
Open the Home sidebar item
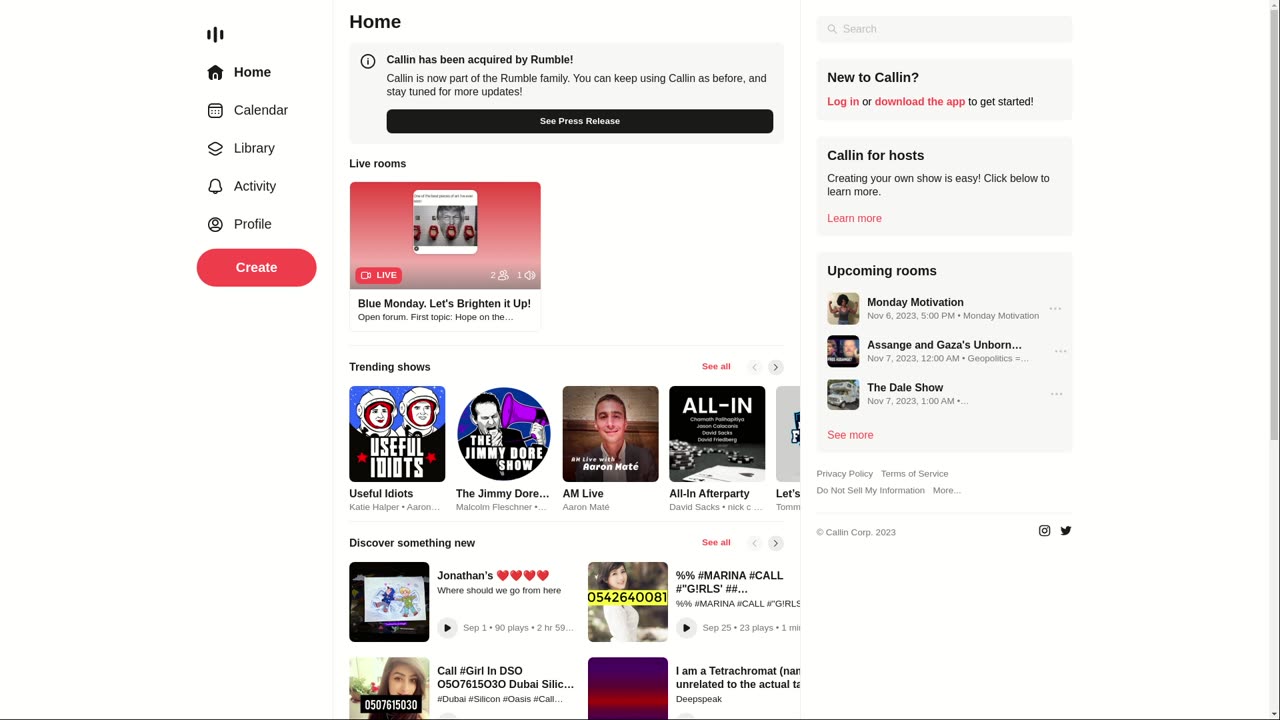[x=239, y=72]
